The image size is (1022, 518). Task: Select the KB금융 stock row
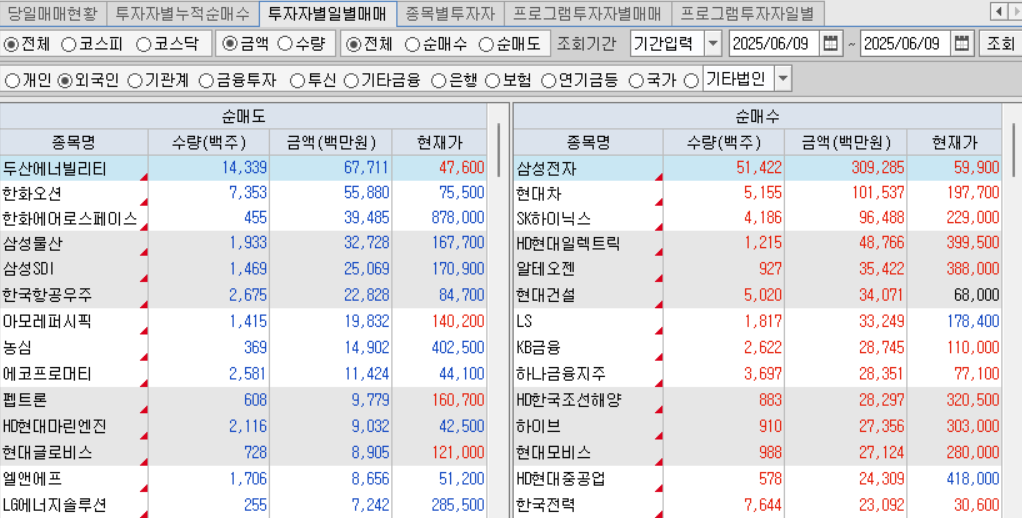click(758, 347)
